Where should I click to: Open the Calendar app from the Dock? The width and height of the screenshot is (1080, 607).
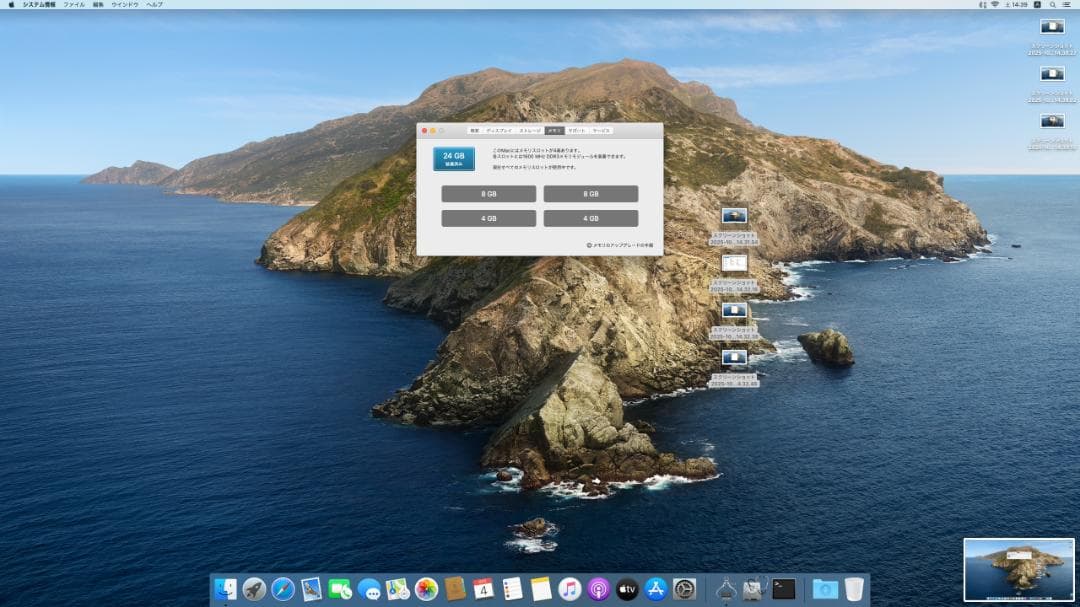[482, 590]
